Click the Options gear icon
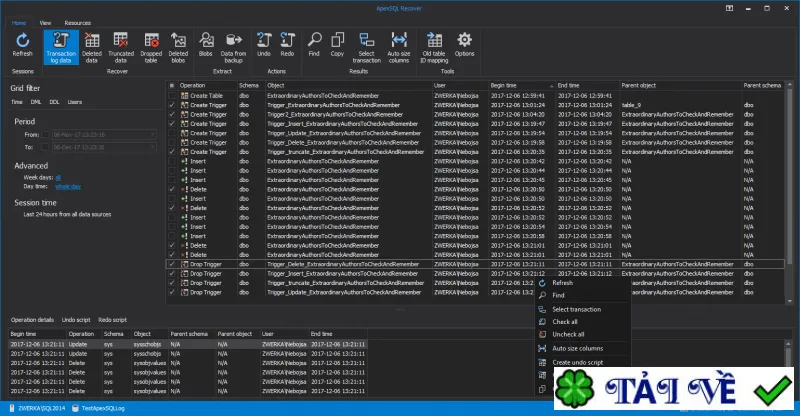Image resolution: width=800 pixels, height=416 pixels. point(464,45)
